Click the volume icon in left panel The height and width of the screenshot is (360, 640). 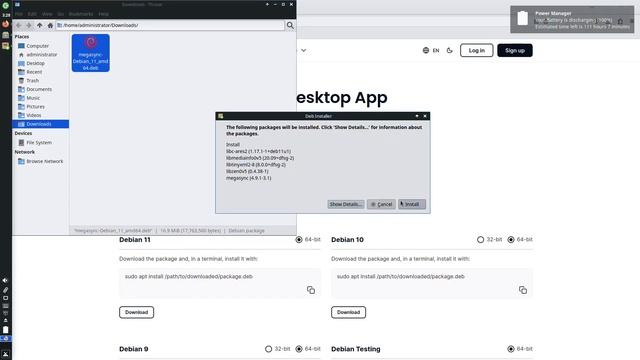point(5,280)
